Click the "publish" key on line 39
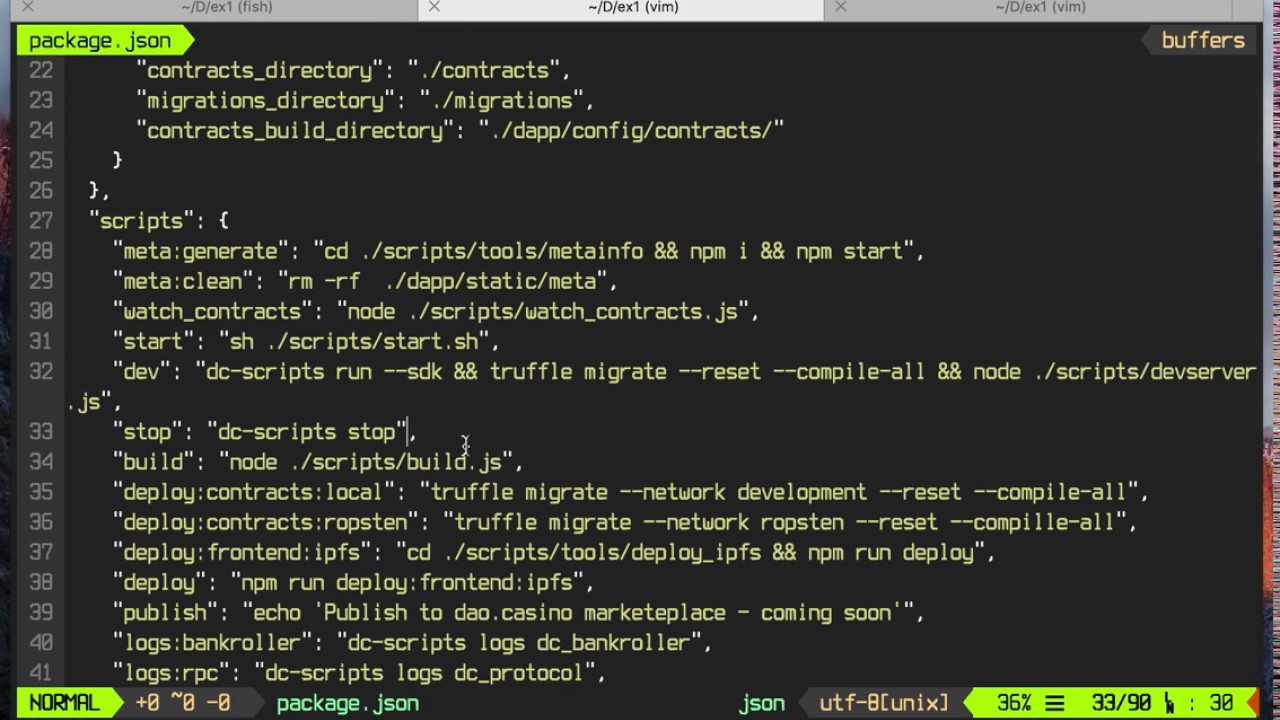The image size is (1280, 720). [x=166, y=613]
